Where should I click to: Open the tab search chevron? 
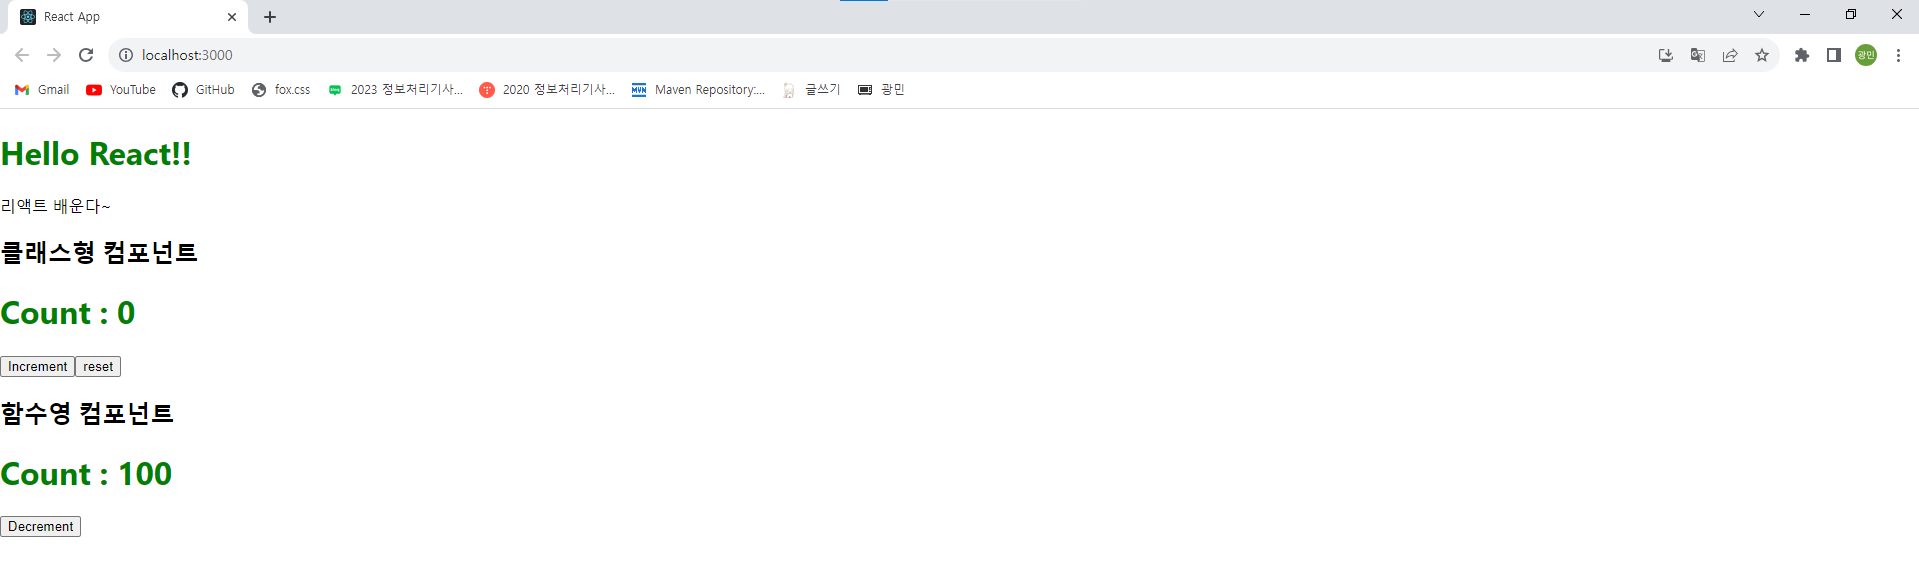[x=1759, y=14]
